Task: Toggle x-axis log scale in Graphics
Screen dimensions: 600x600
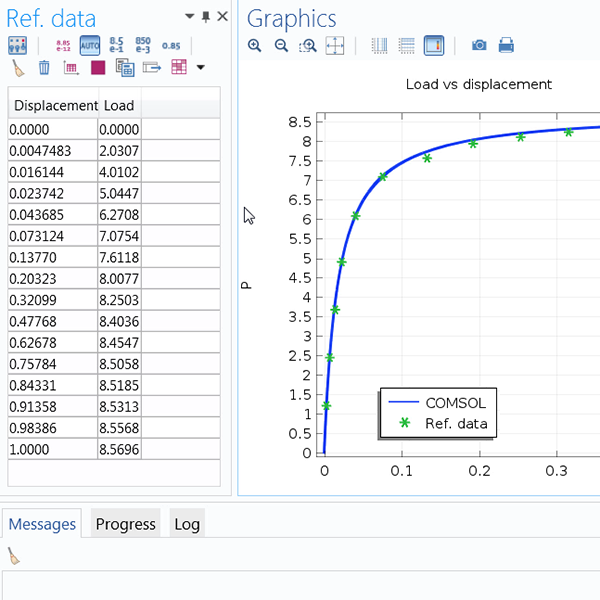Action: (x=380, y=46)
